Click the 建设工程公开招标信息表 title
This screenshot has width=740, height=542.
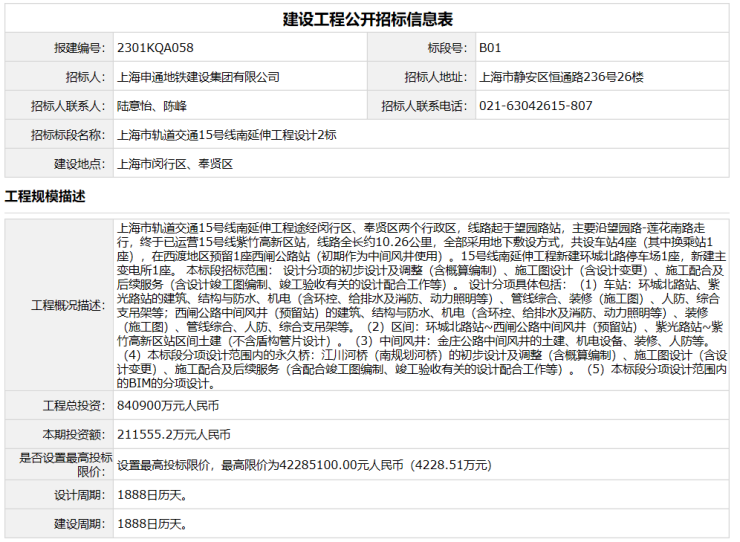tap(369, 19)
